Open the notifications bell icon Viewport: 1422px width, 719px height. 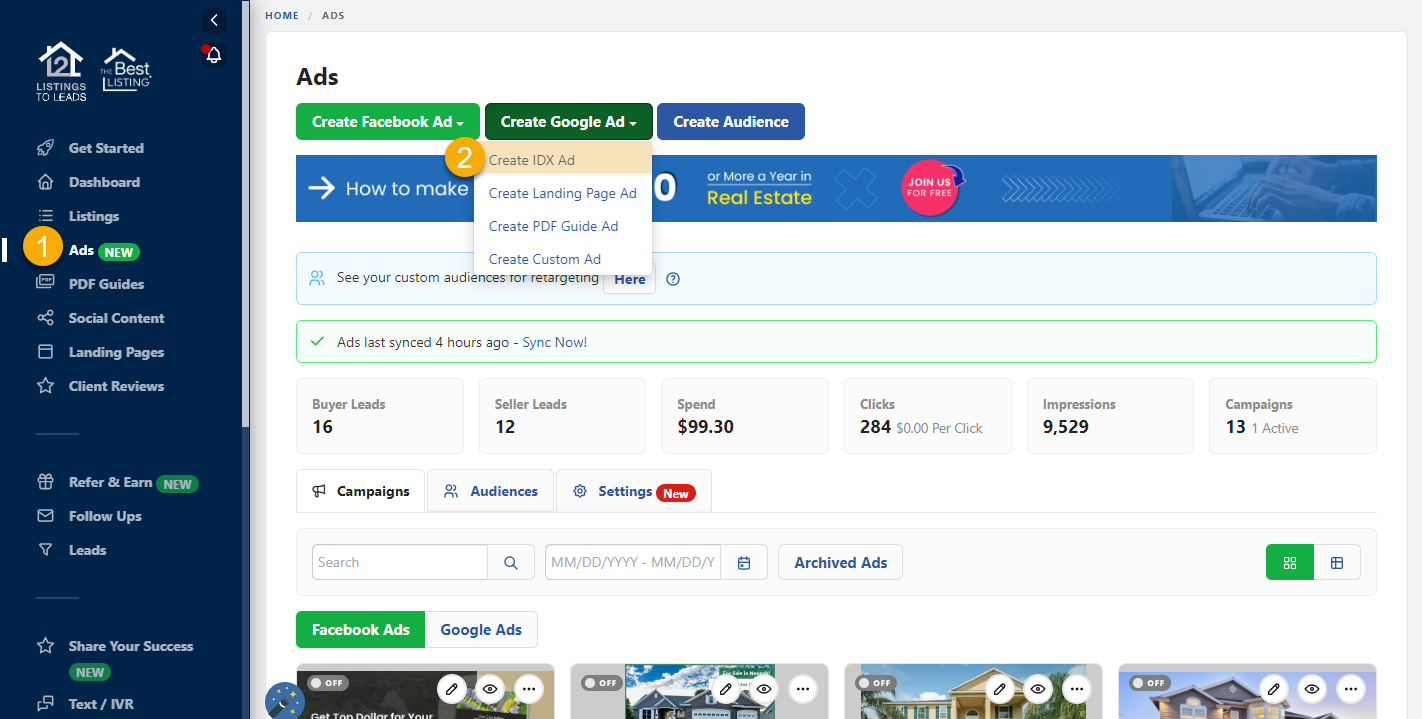pyautogui.click(x=213, y=54)
